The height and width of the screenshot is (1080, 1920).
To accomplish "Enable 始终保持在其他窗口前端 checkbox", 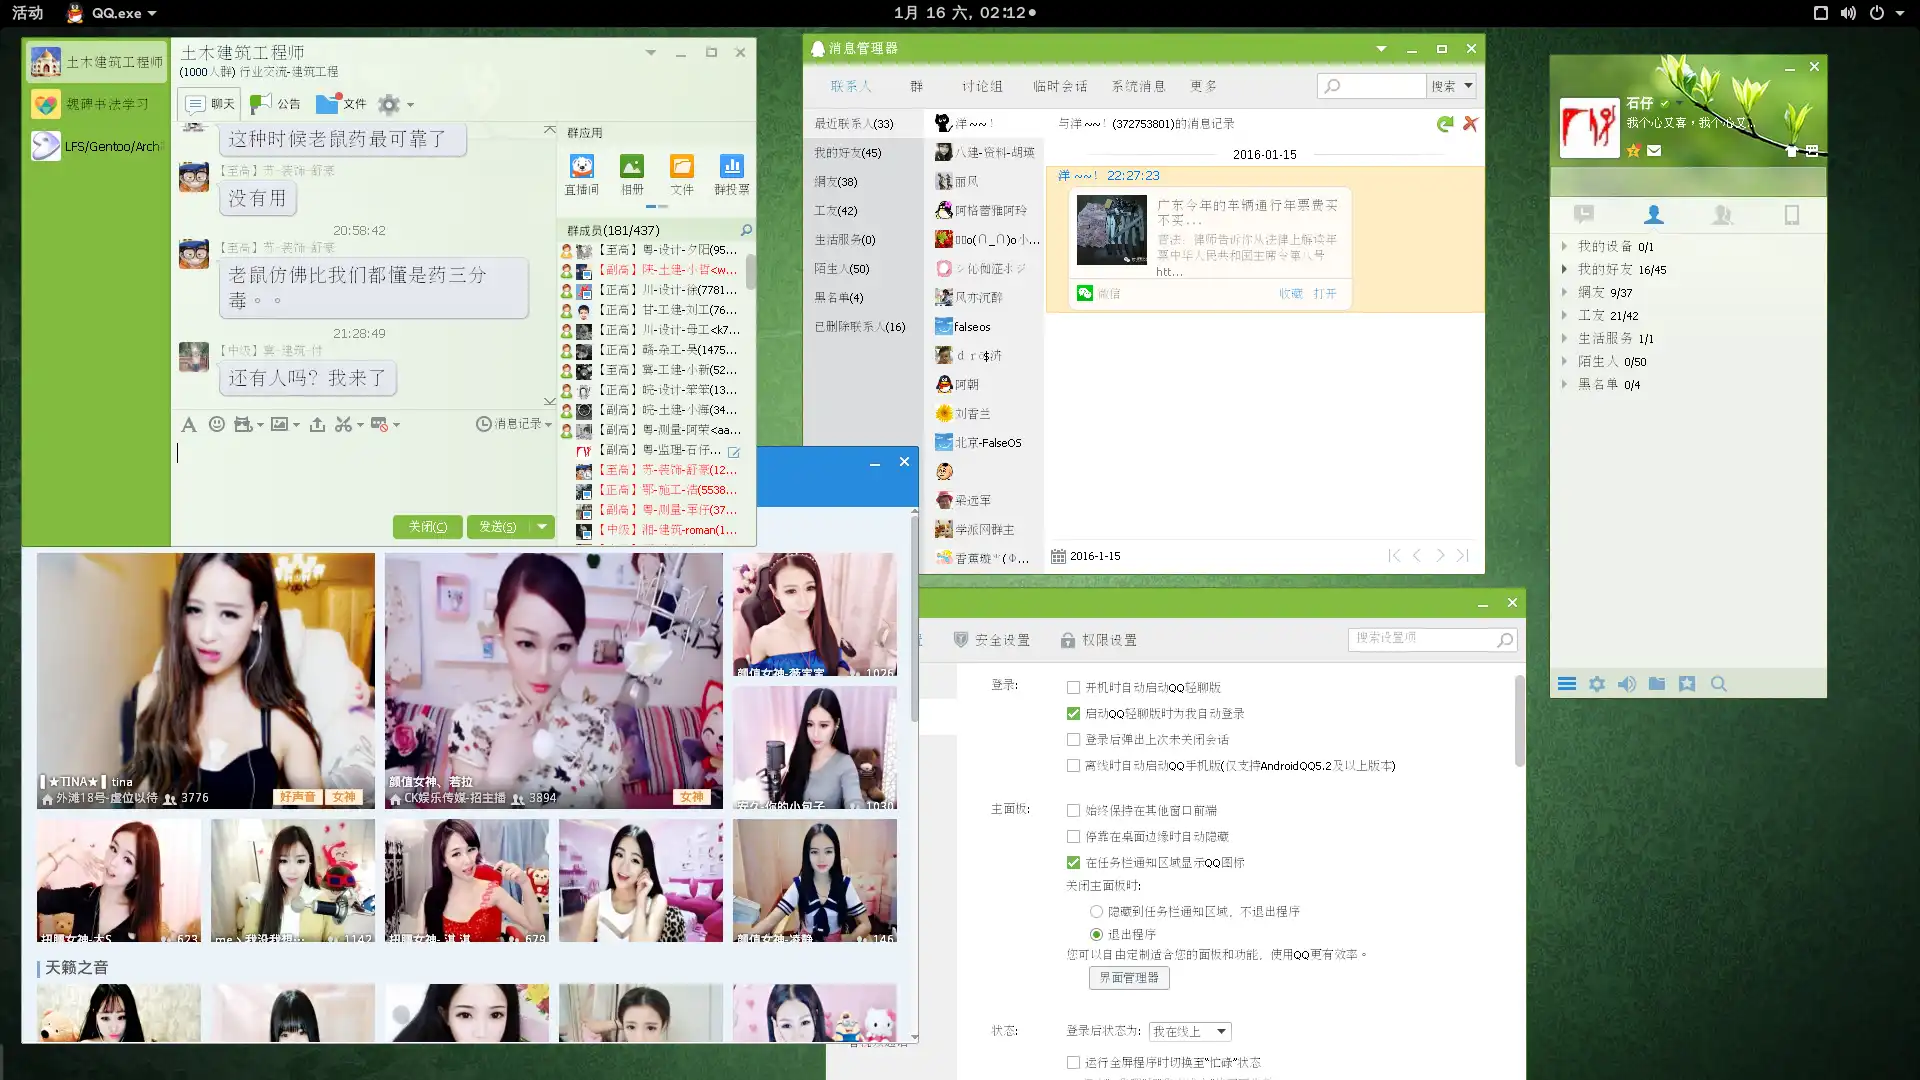I will coord(1073,811).
